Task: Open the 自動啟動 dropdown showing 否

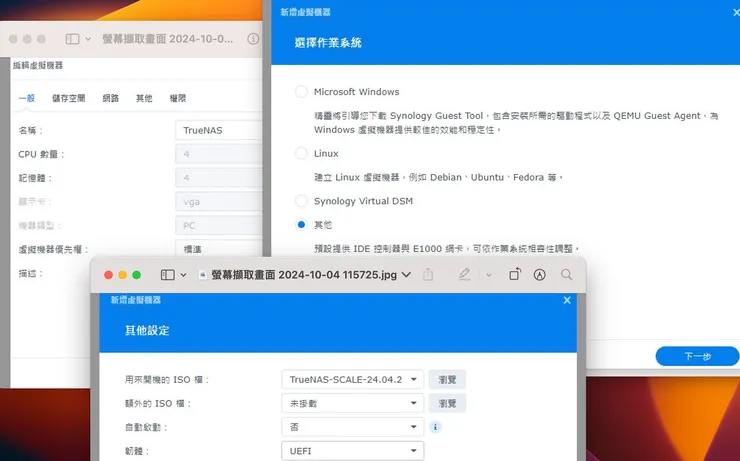Action: [x=353, y=427]
